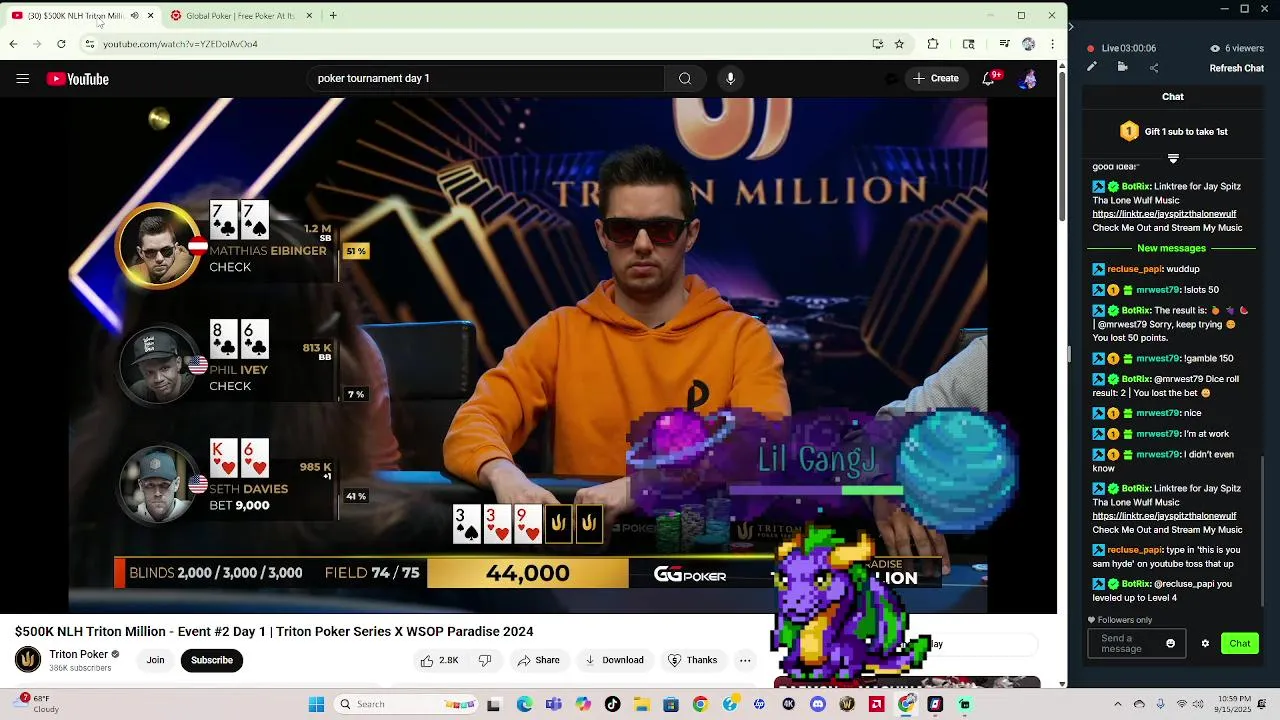Click the pencil edit stream icon
Screen dimensions: 1280x720
point(1092,67)
